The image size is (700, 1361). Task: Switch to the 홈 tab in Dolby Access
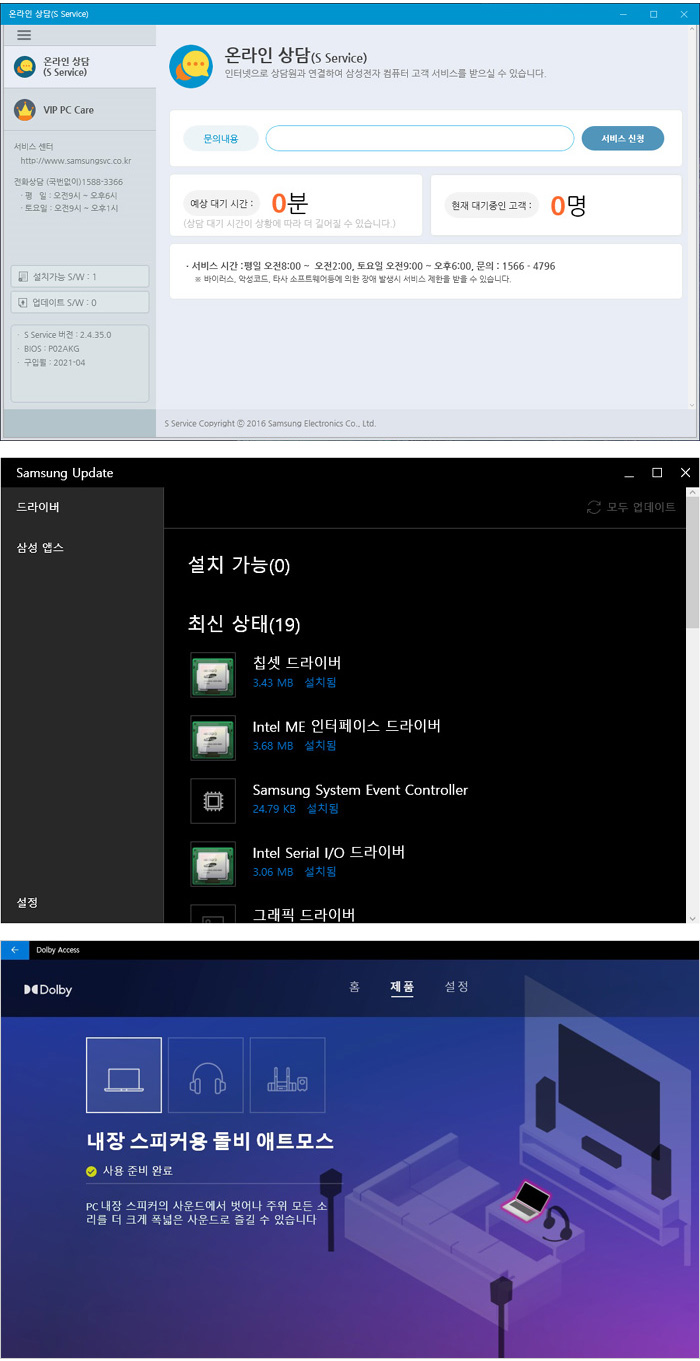354,987
